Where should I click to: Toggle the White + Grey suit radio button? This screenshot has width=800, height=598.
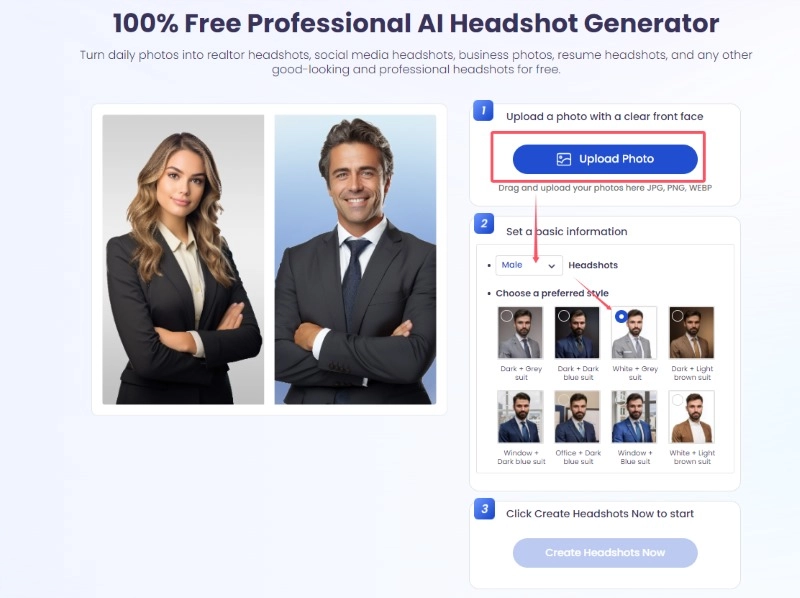(x=621, y=316)
